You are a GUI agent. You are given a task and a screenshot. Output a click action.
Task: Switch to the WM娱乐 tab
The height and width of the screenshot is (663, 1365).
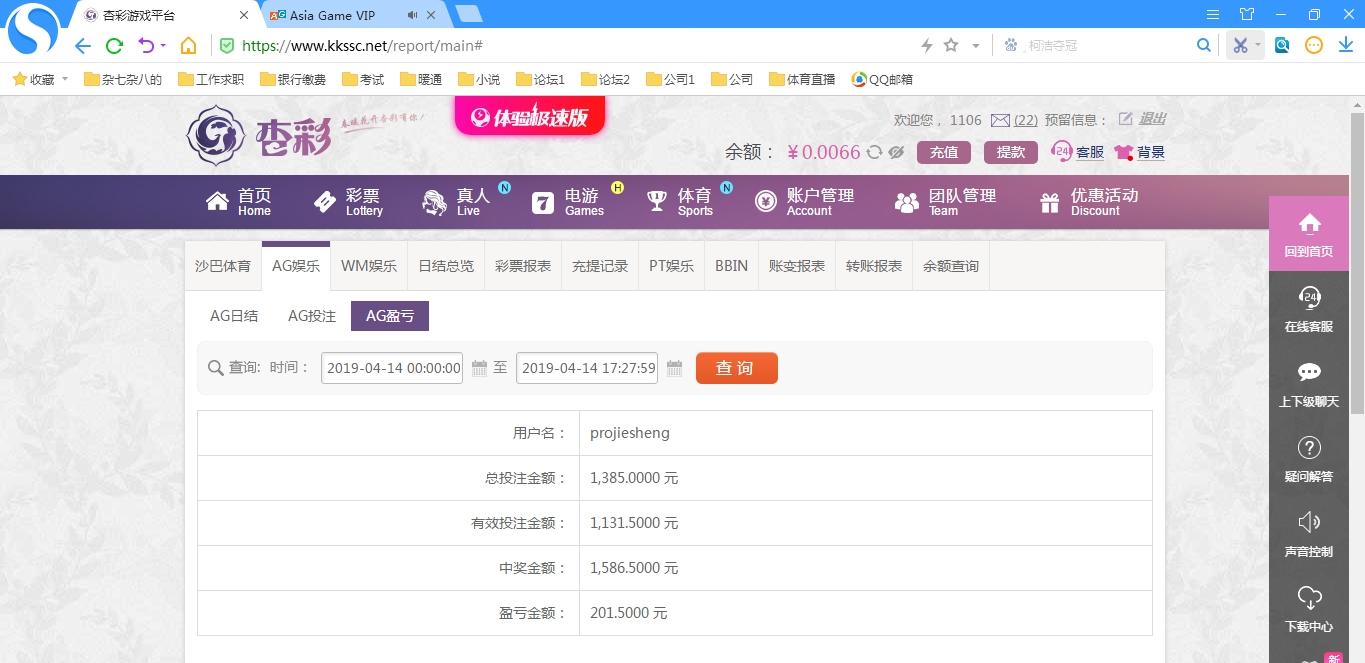(x=369, y=266)
